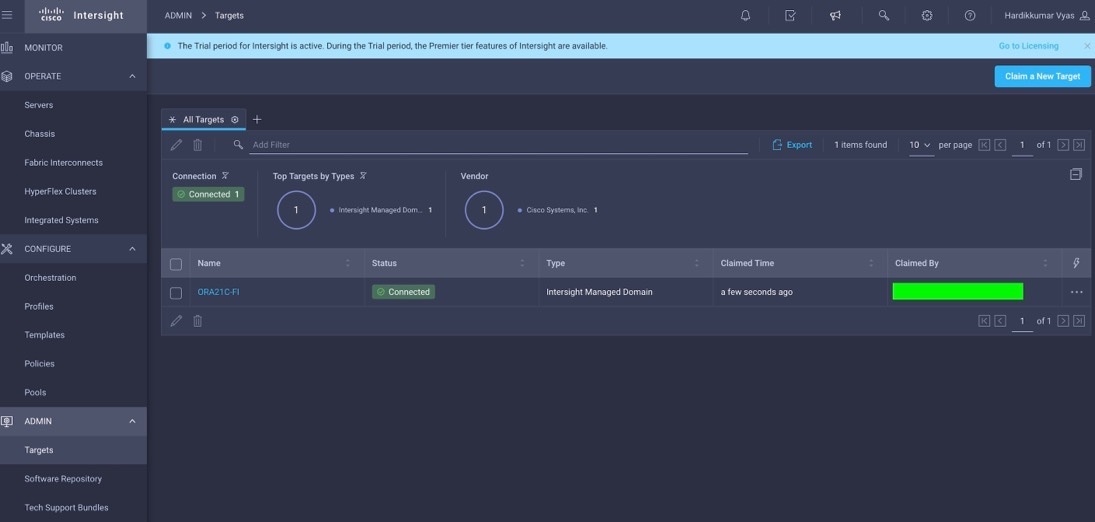Screen dimensions: 1095x522
Task: Collapse the OPERATE section chevron
Action: pos(133,76)
